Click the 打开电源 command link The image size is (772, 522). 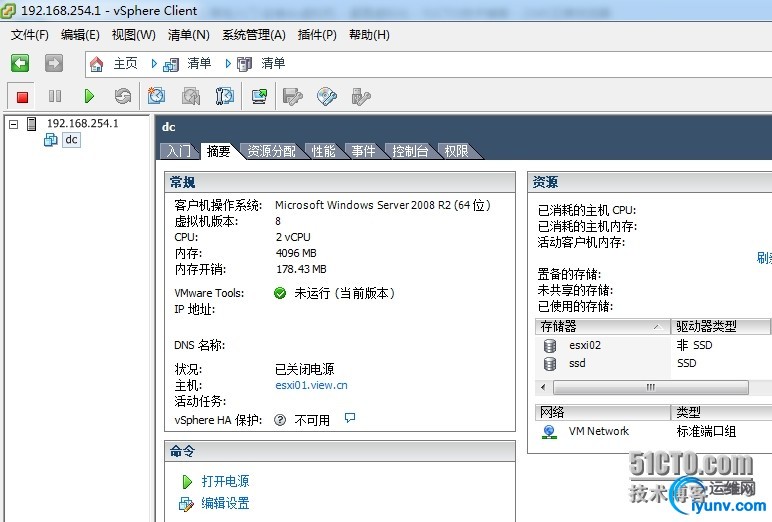click(225, 481)
